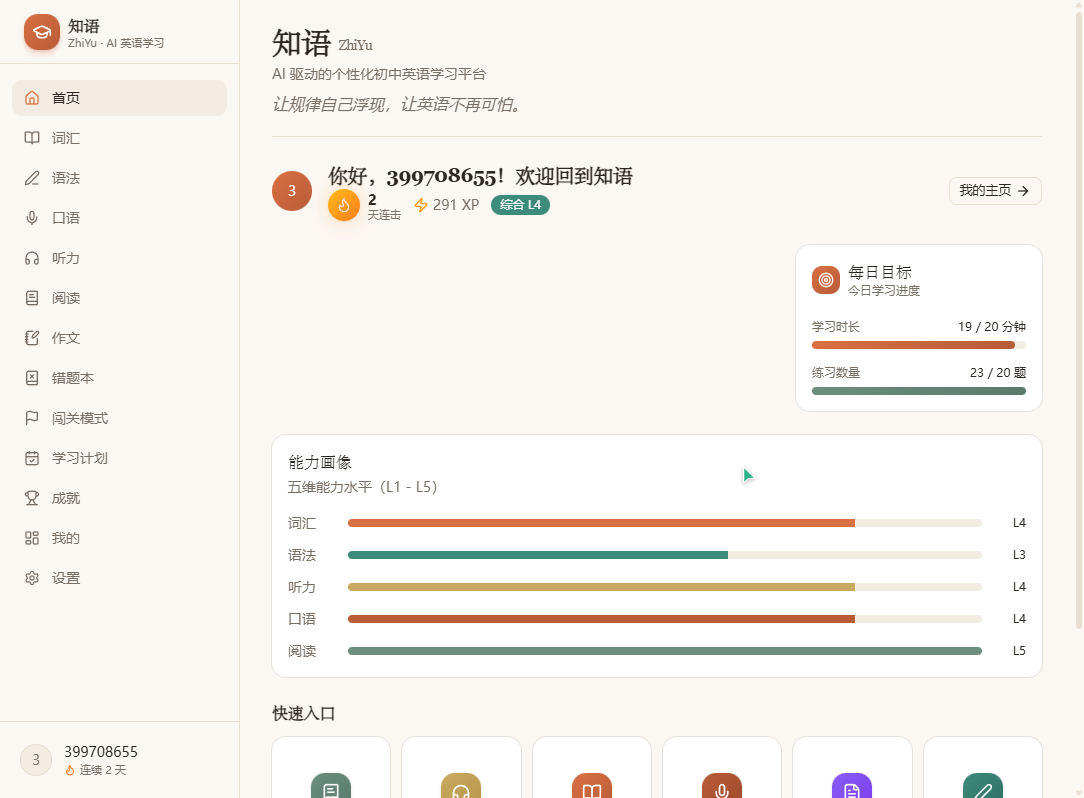
Task: Open 学习计划 in the sidebar
Action: tap(120, 458)
